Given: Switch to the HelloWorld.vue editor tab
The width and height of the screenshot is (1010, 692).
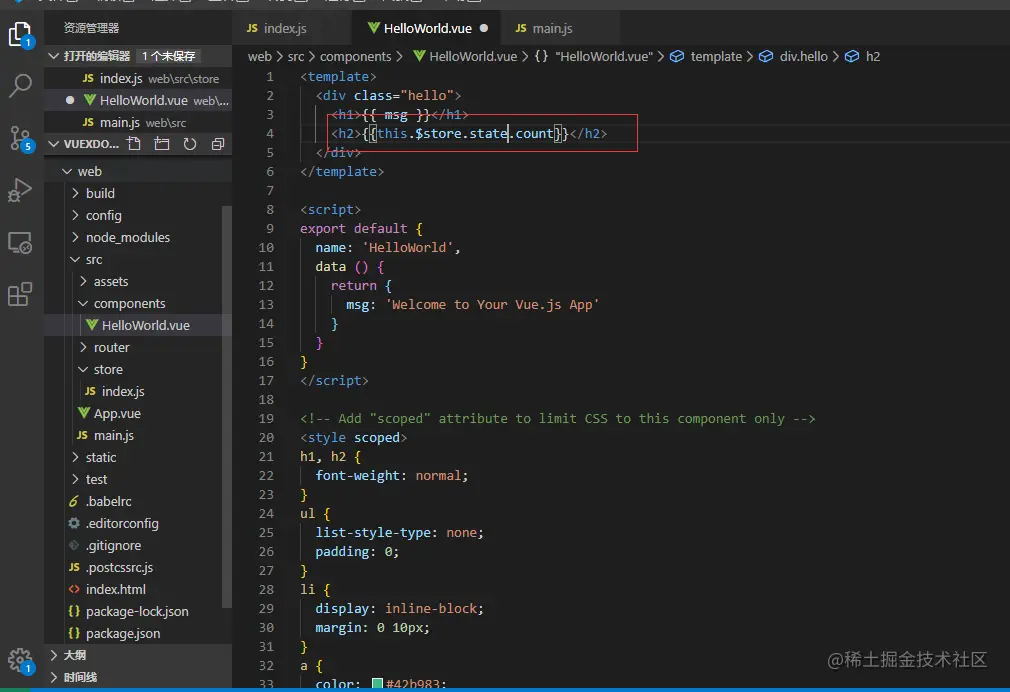Looking at the screenshot, I should 426,28.
